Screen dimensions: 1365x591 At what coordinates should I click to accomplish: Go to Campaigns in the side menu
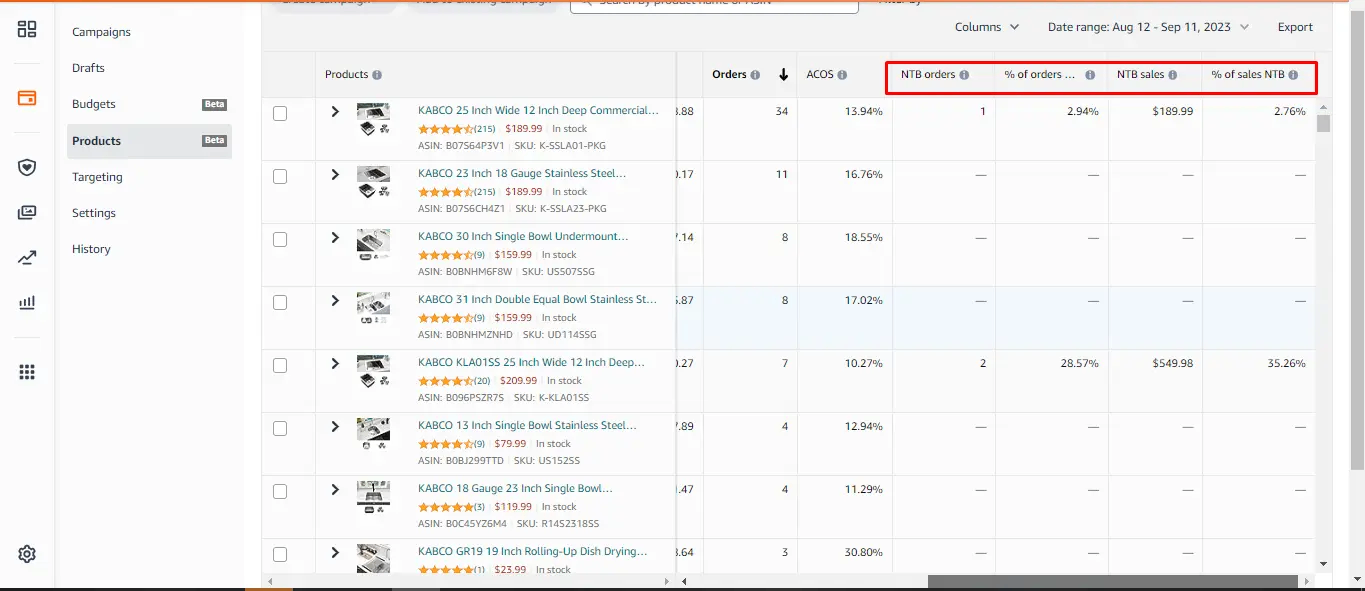pos(101,32)
